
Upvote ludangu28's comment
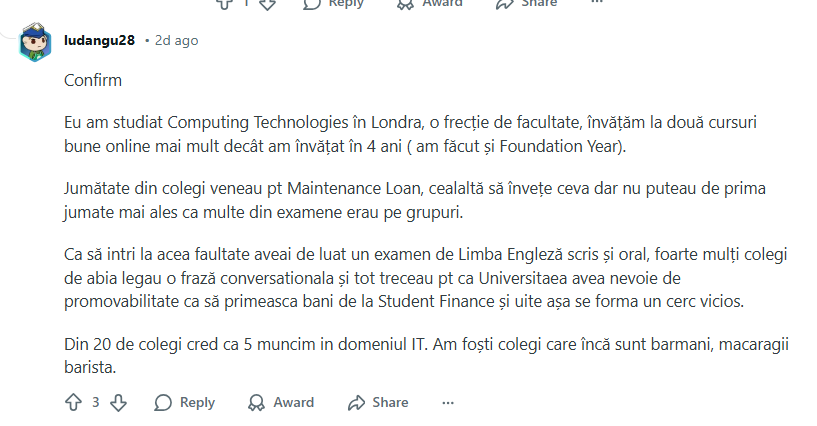(x=73, y=402)
